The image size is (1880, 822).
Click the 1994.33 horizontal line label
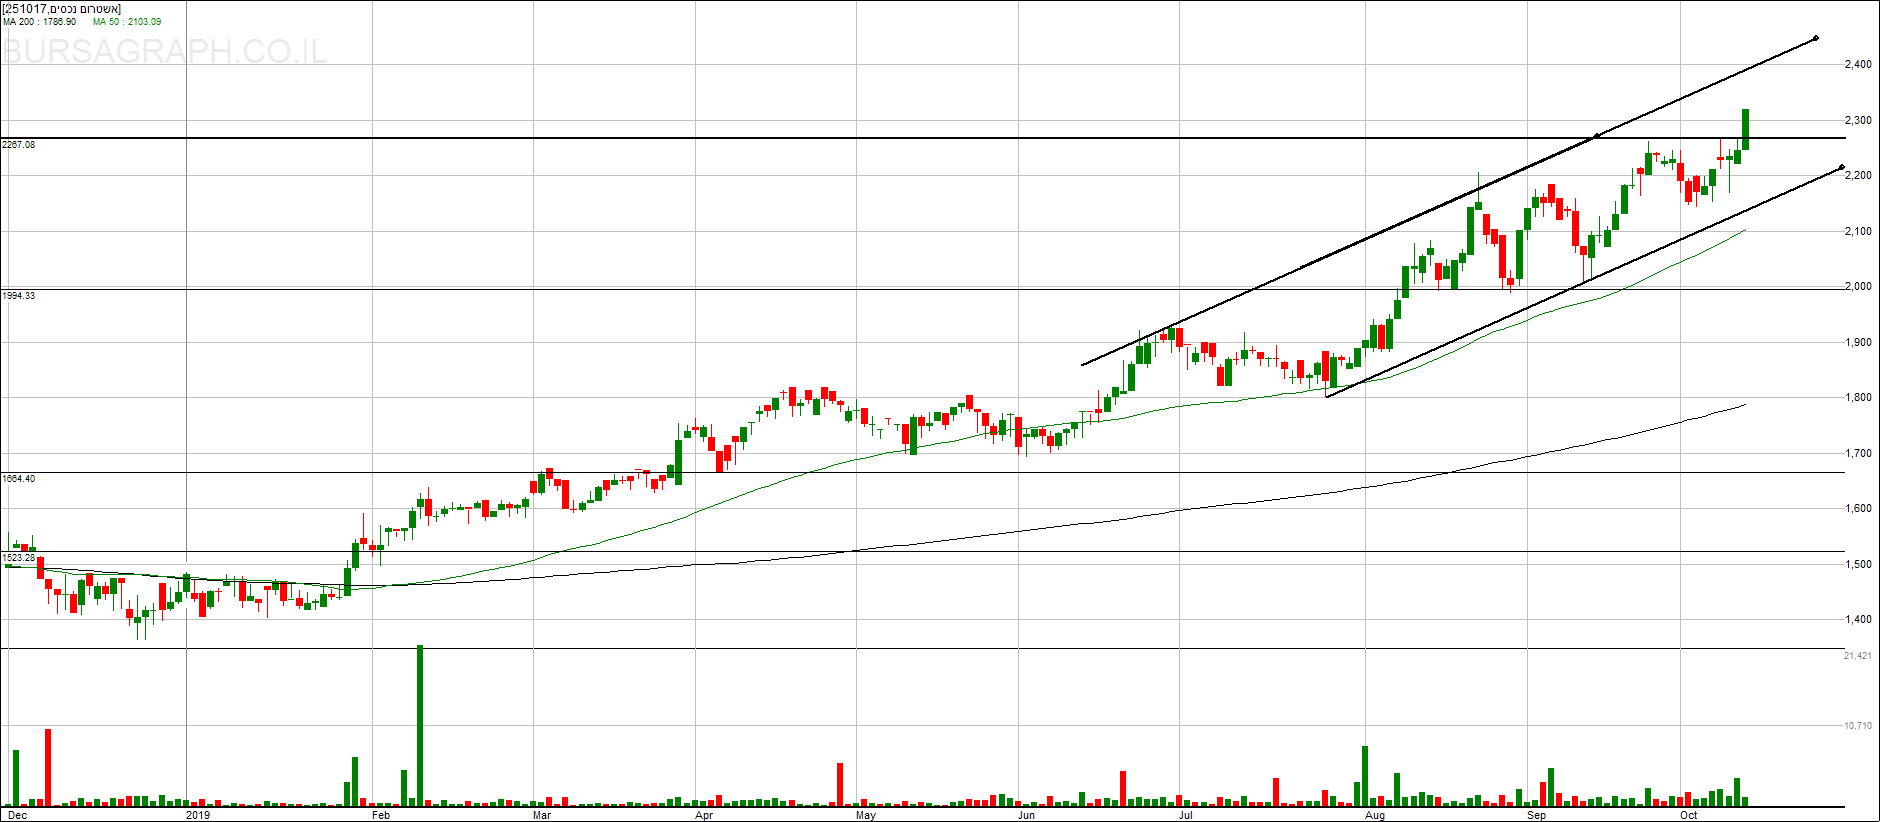pos(19,296)
